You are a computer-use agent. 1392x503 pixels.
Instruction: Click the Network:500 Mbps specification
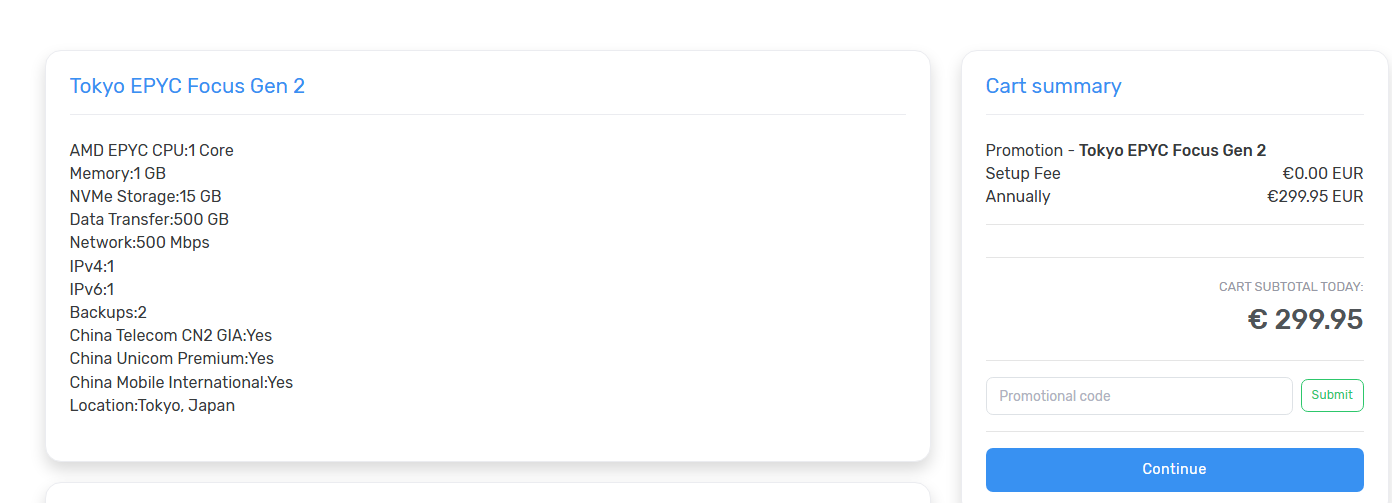point(140,242)
